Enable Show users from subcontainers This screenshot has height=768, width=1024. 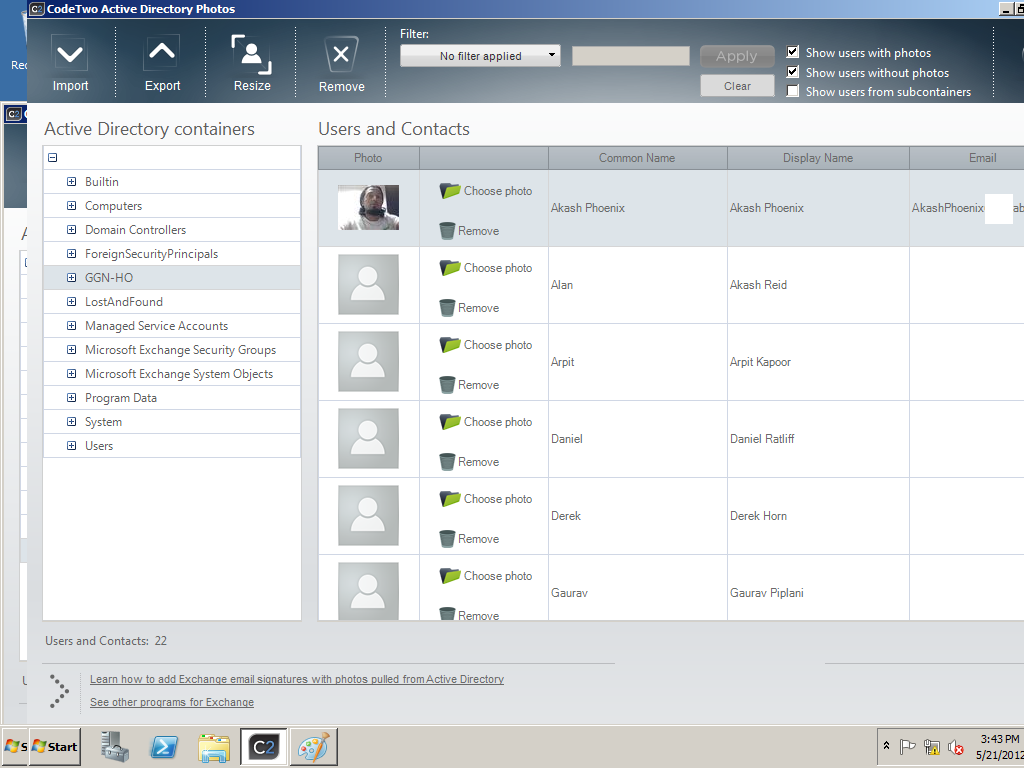(x=792, y=91)
